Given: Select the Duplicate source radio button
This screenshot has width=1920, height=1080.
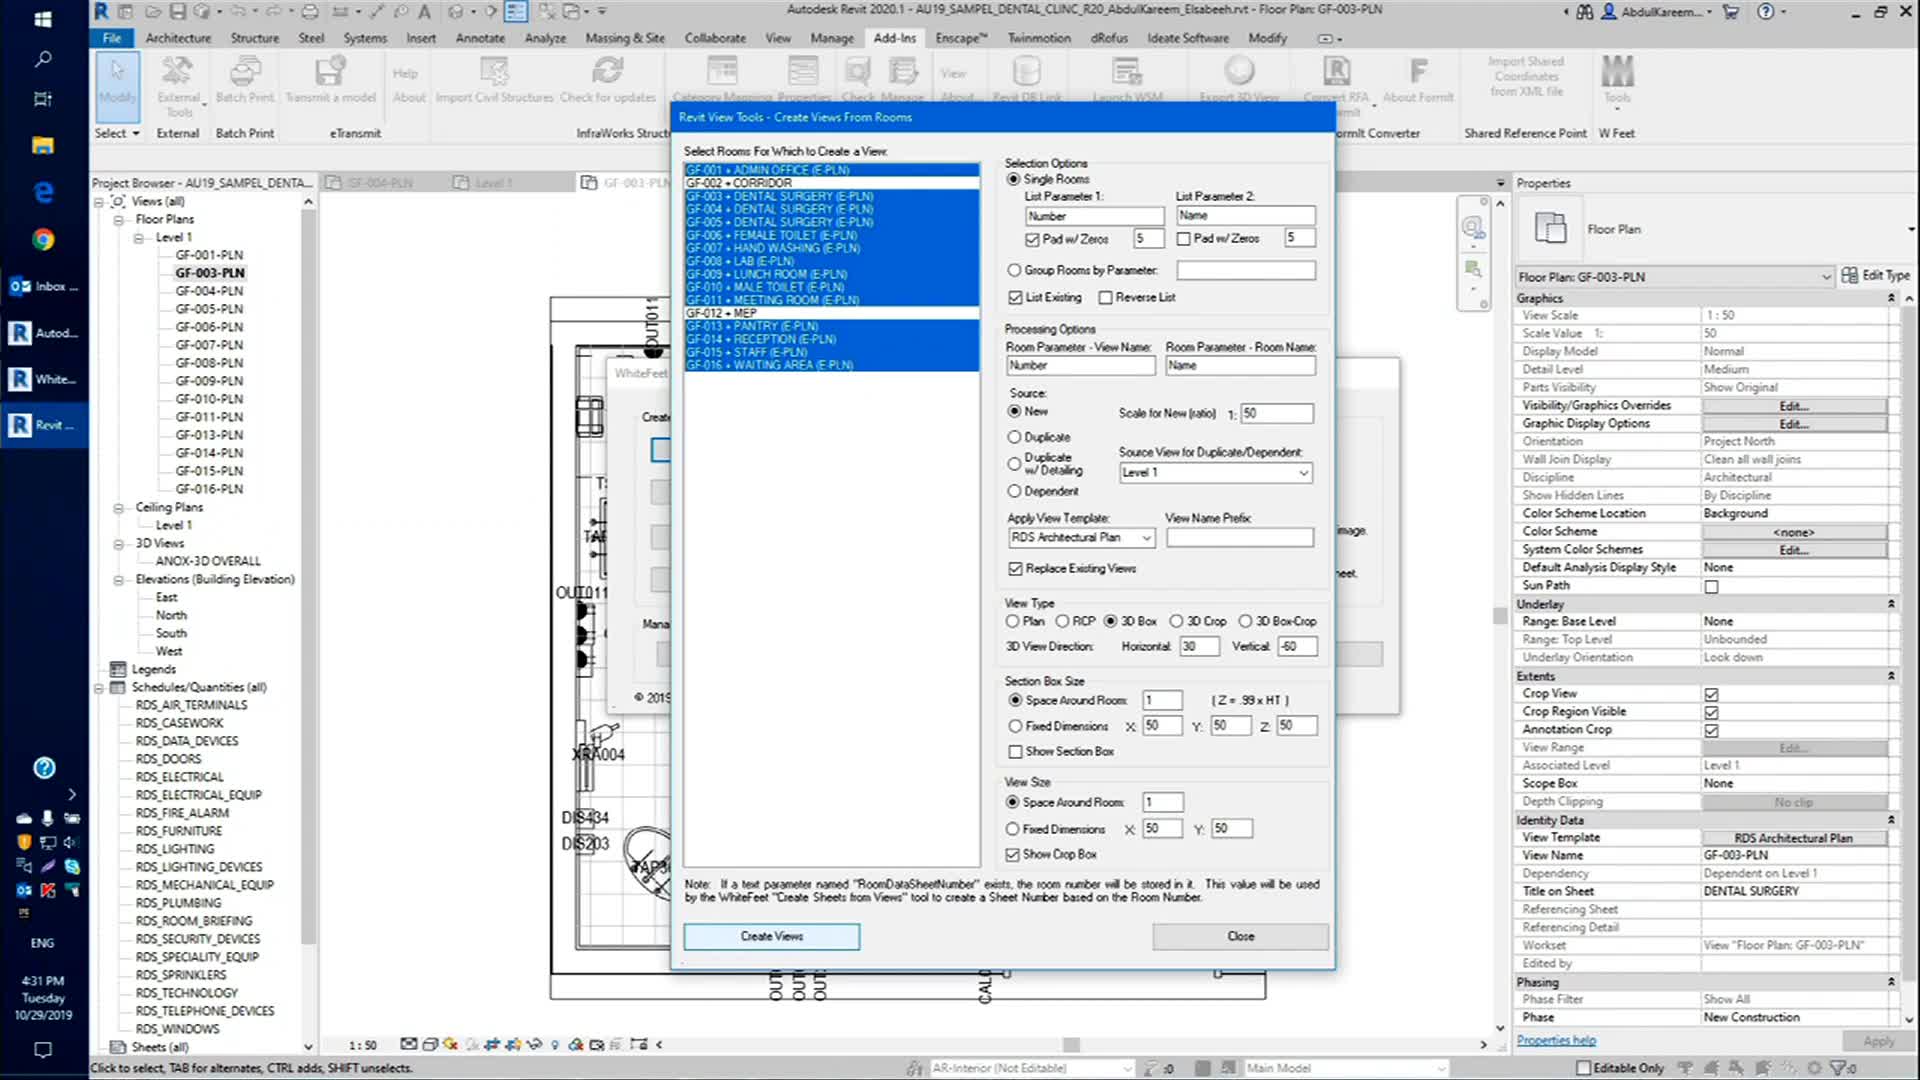Looking at the screenshot, I should [1014, 437].
